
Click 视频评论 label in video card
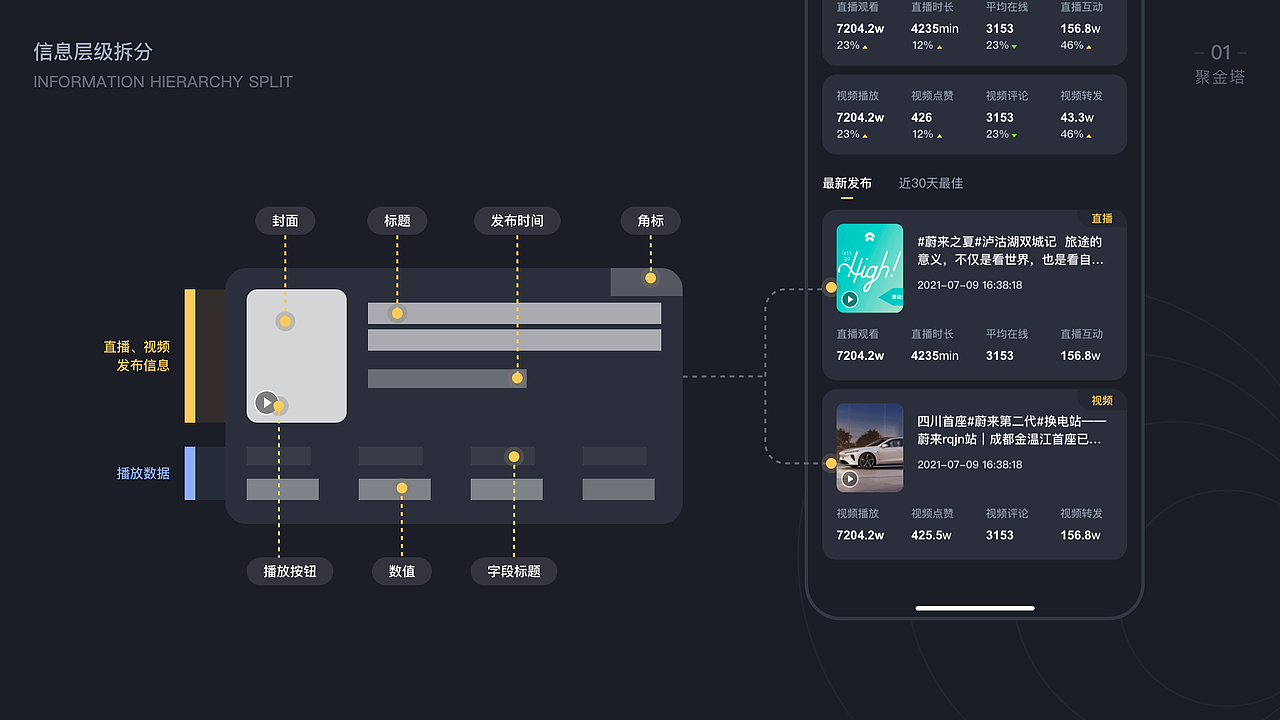(1007, 513)
